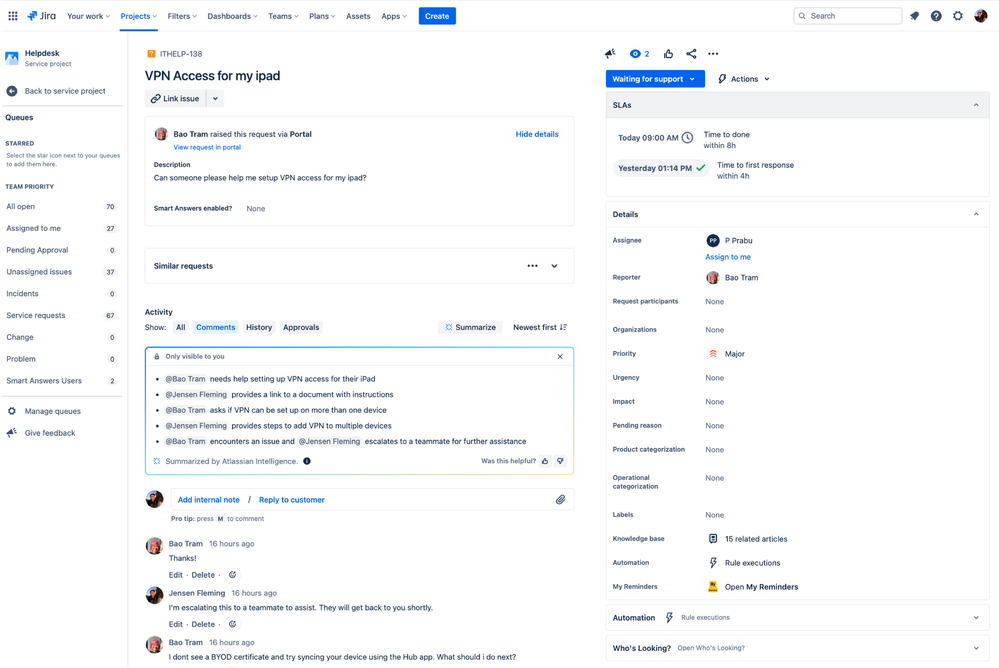Open the help question mark icon

pyautogui.click(x=936, y=16)
